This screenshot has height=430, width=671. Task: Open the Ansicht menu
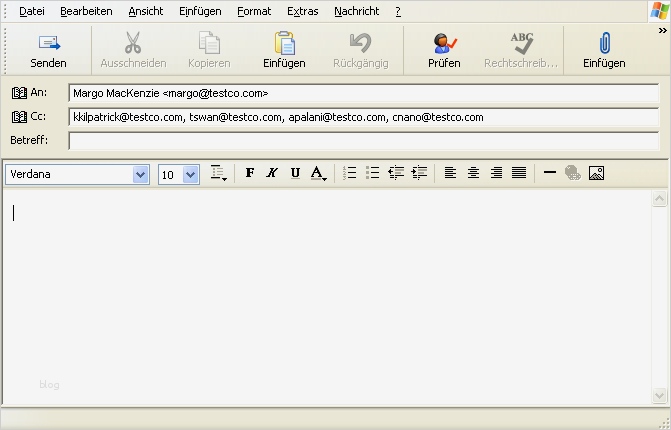(145, 11)
